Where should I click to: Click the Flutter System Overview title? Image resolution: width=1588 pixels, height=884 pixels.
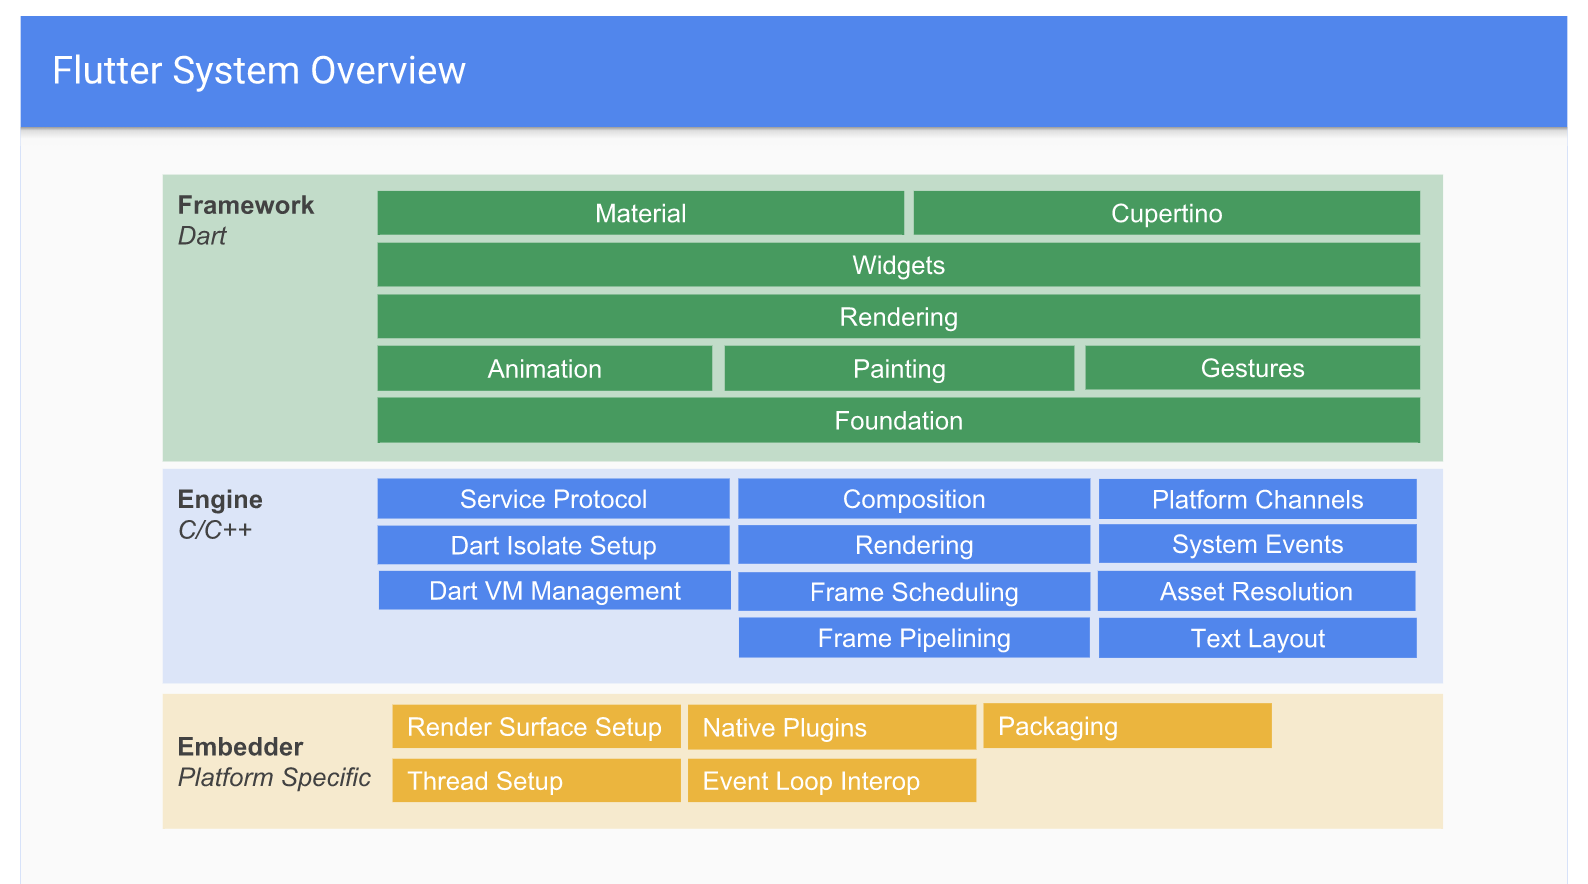click(259, 71)
